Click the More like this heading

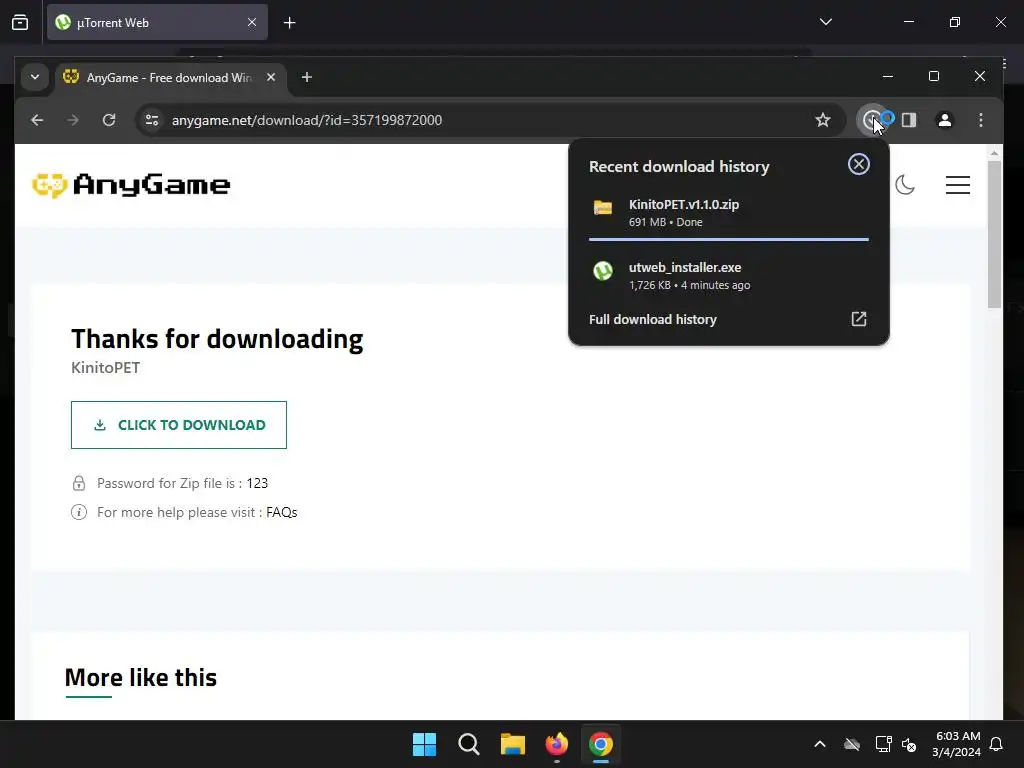point(141,677)
